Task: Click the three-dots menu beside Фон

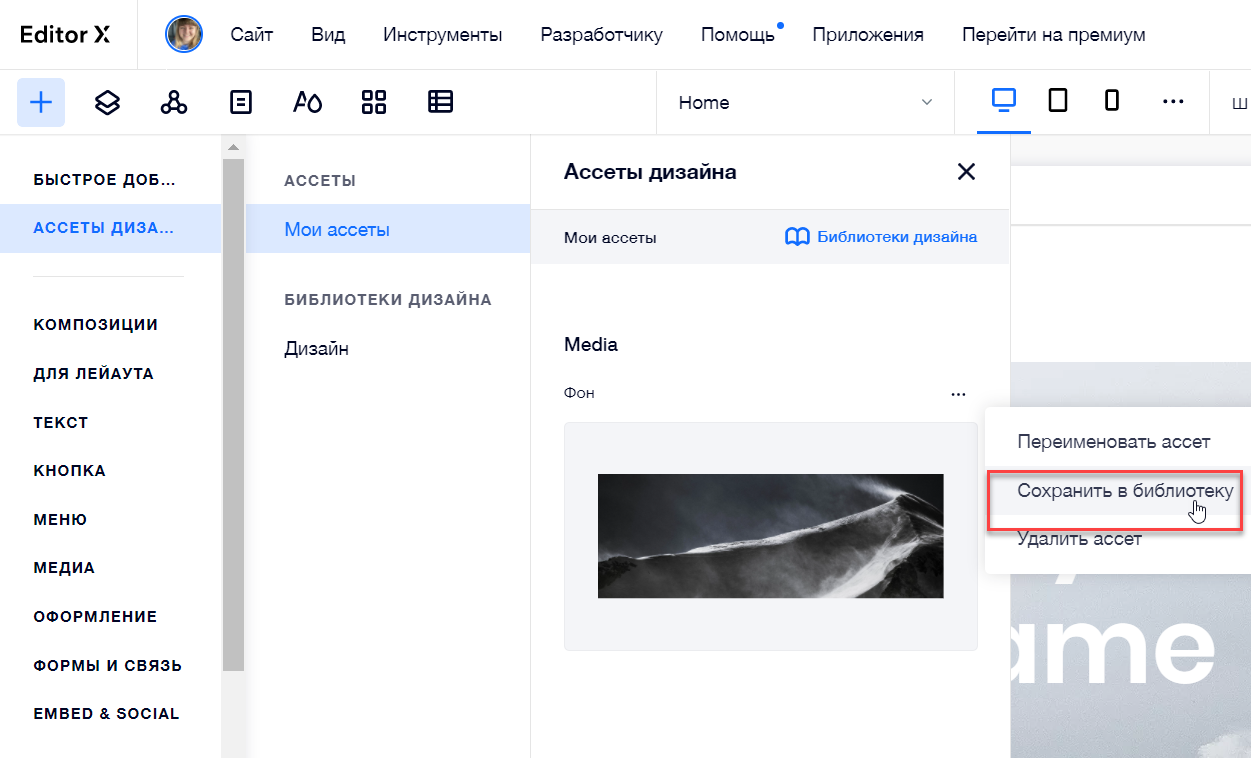Action: 959,394
